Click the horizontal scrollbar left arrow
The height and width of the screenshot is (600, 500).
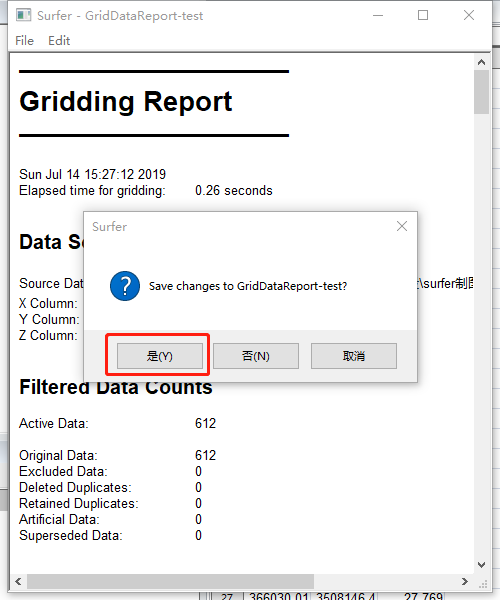click(x=18, y=581)
